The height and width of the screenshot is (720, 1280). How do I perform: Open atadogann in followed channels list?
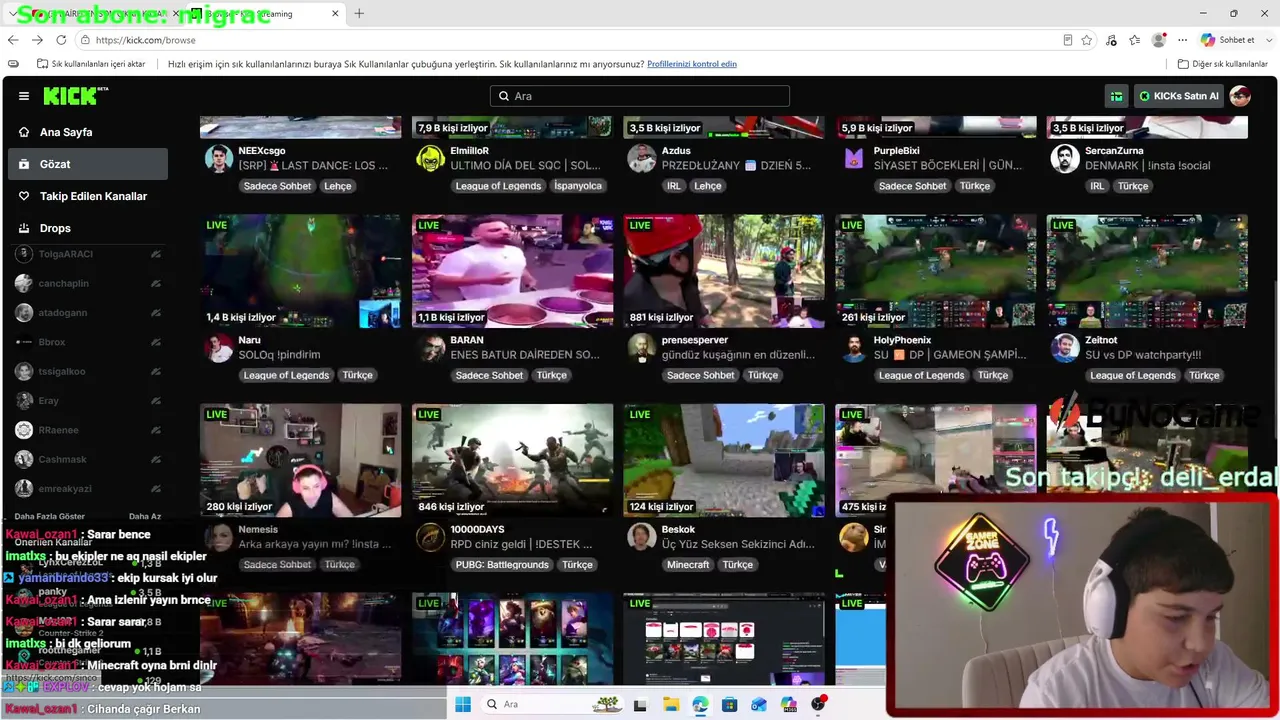pyautogui.click(x=88, y=313)
